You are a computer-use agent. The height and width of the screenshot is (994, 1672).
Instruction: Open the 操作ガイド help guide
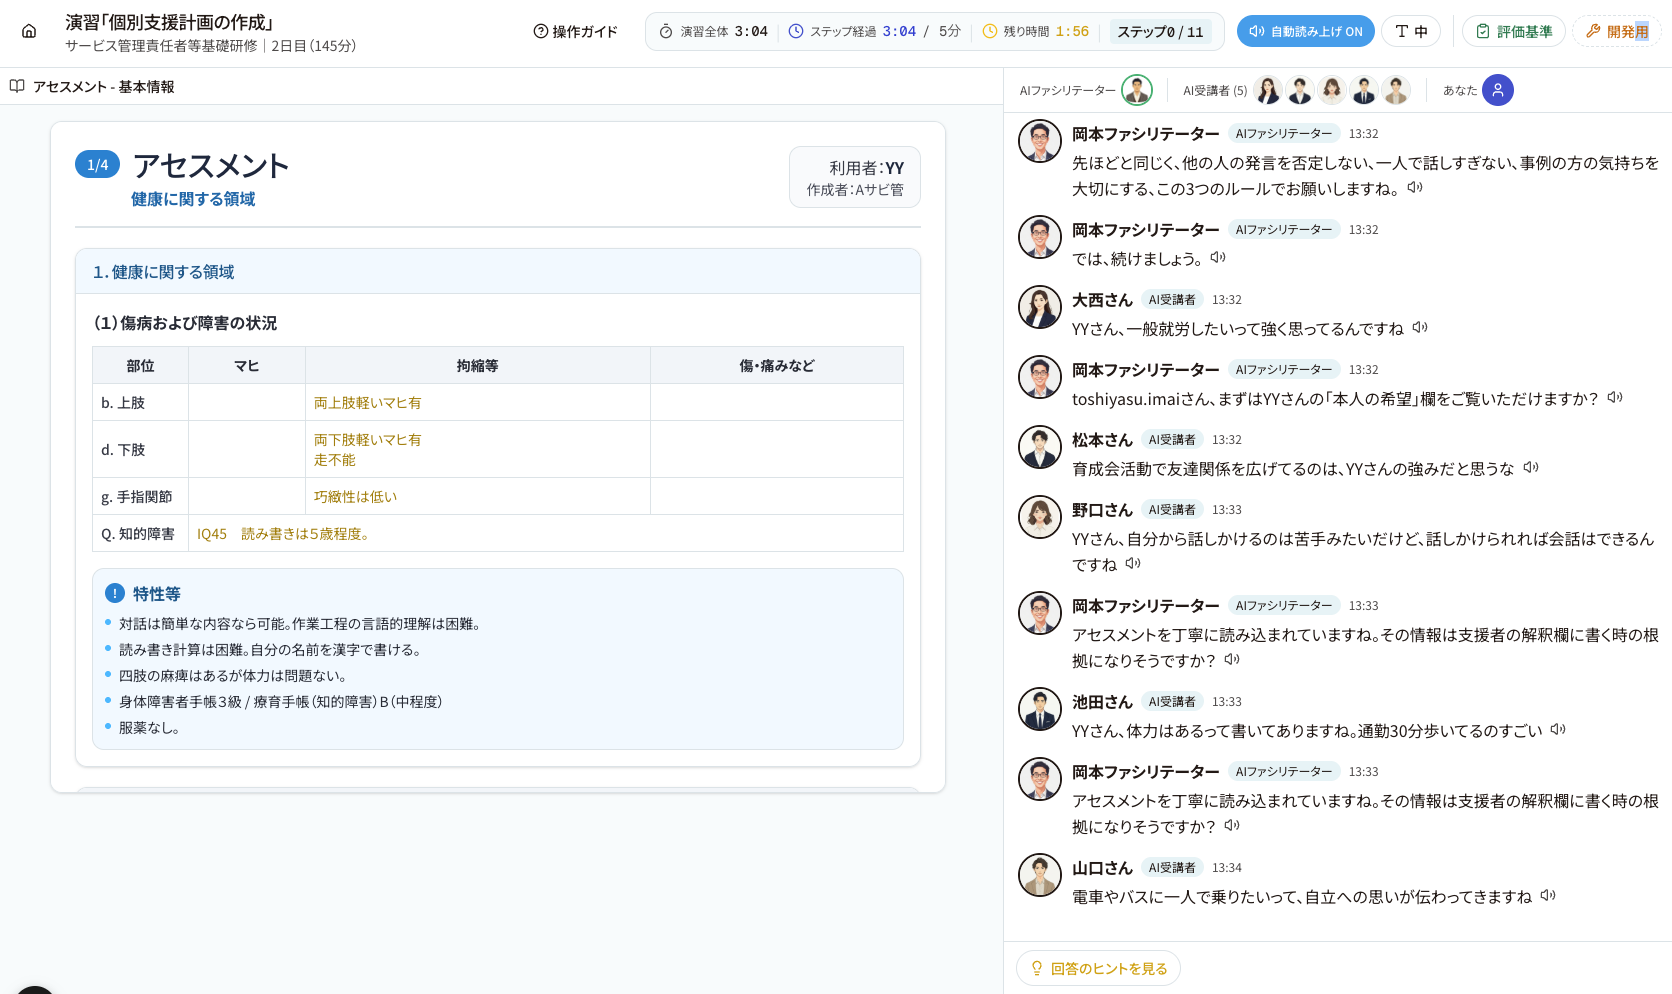click(x=575, y=32)
